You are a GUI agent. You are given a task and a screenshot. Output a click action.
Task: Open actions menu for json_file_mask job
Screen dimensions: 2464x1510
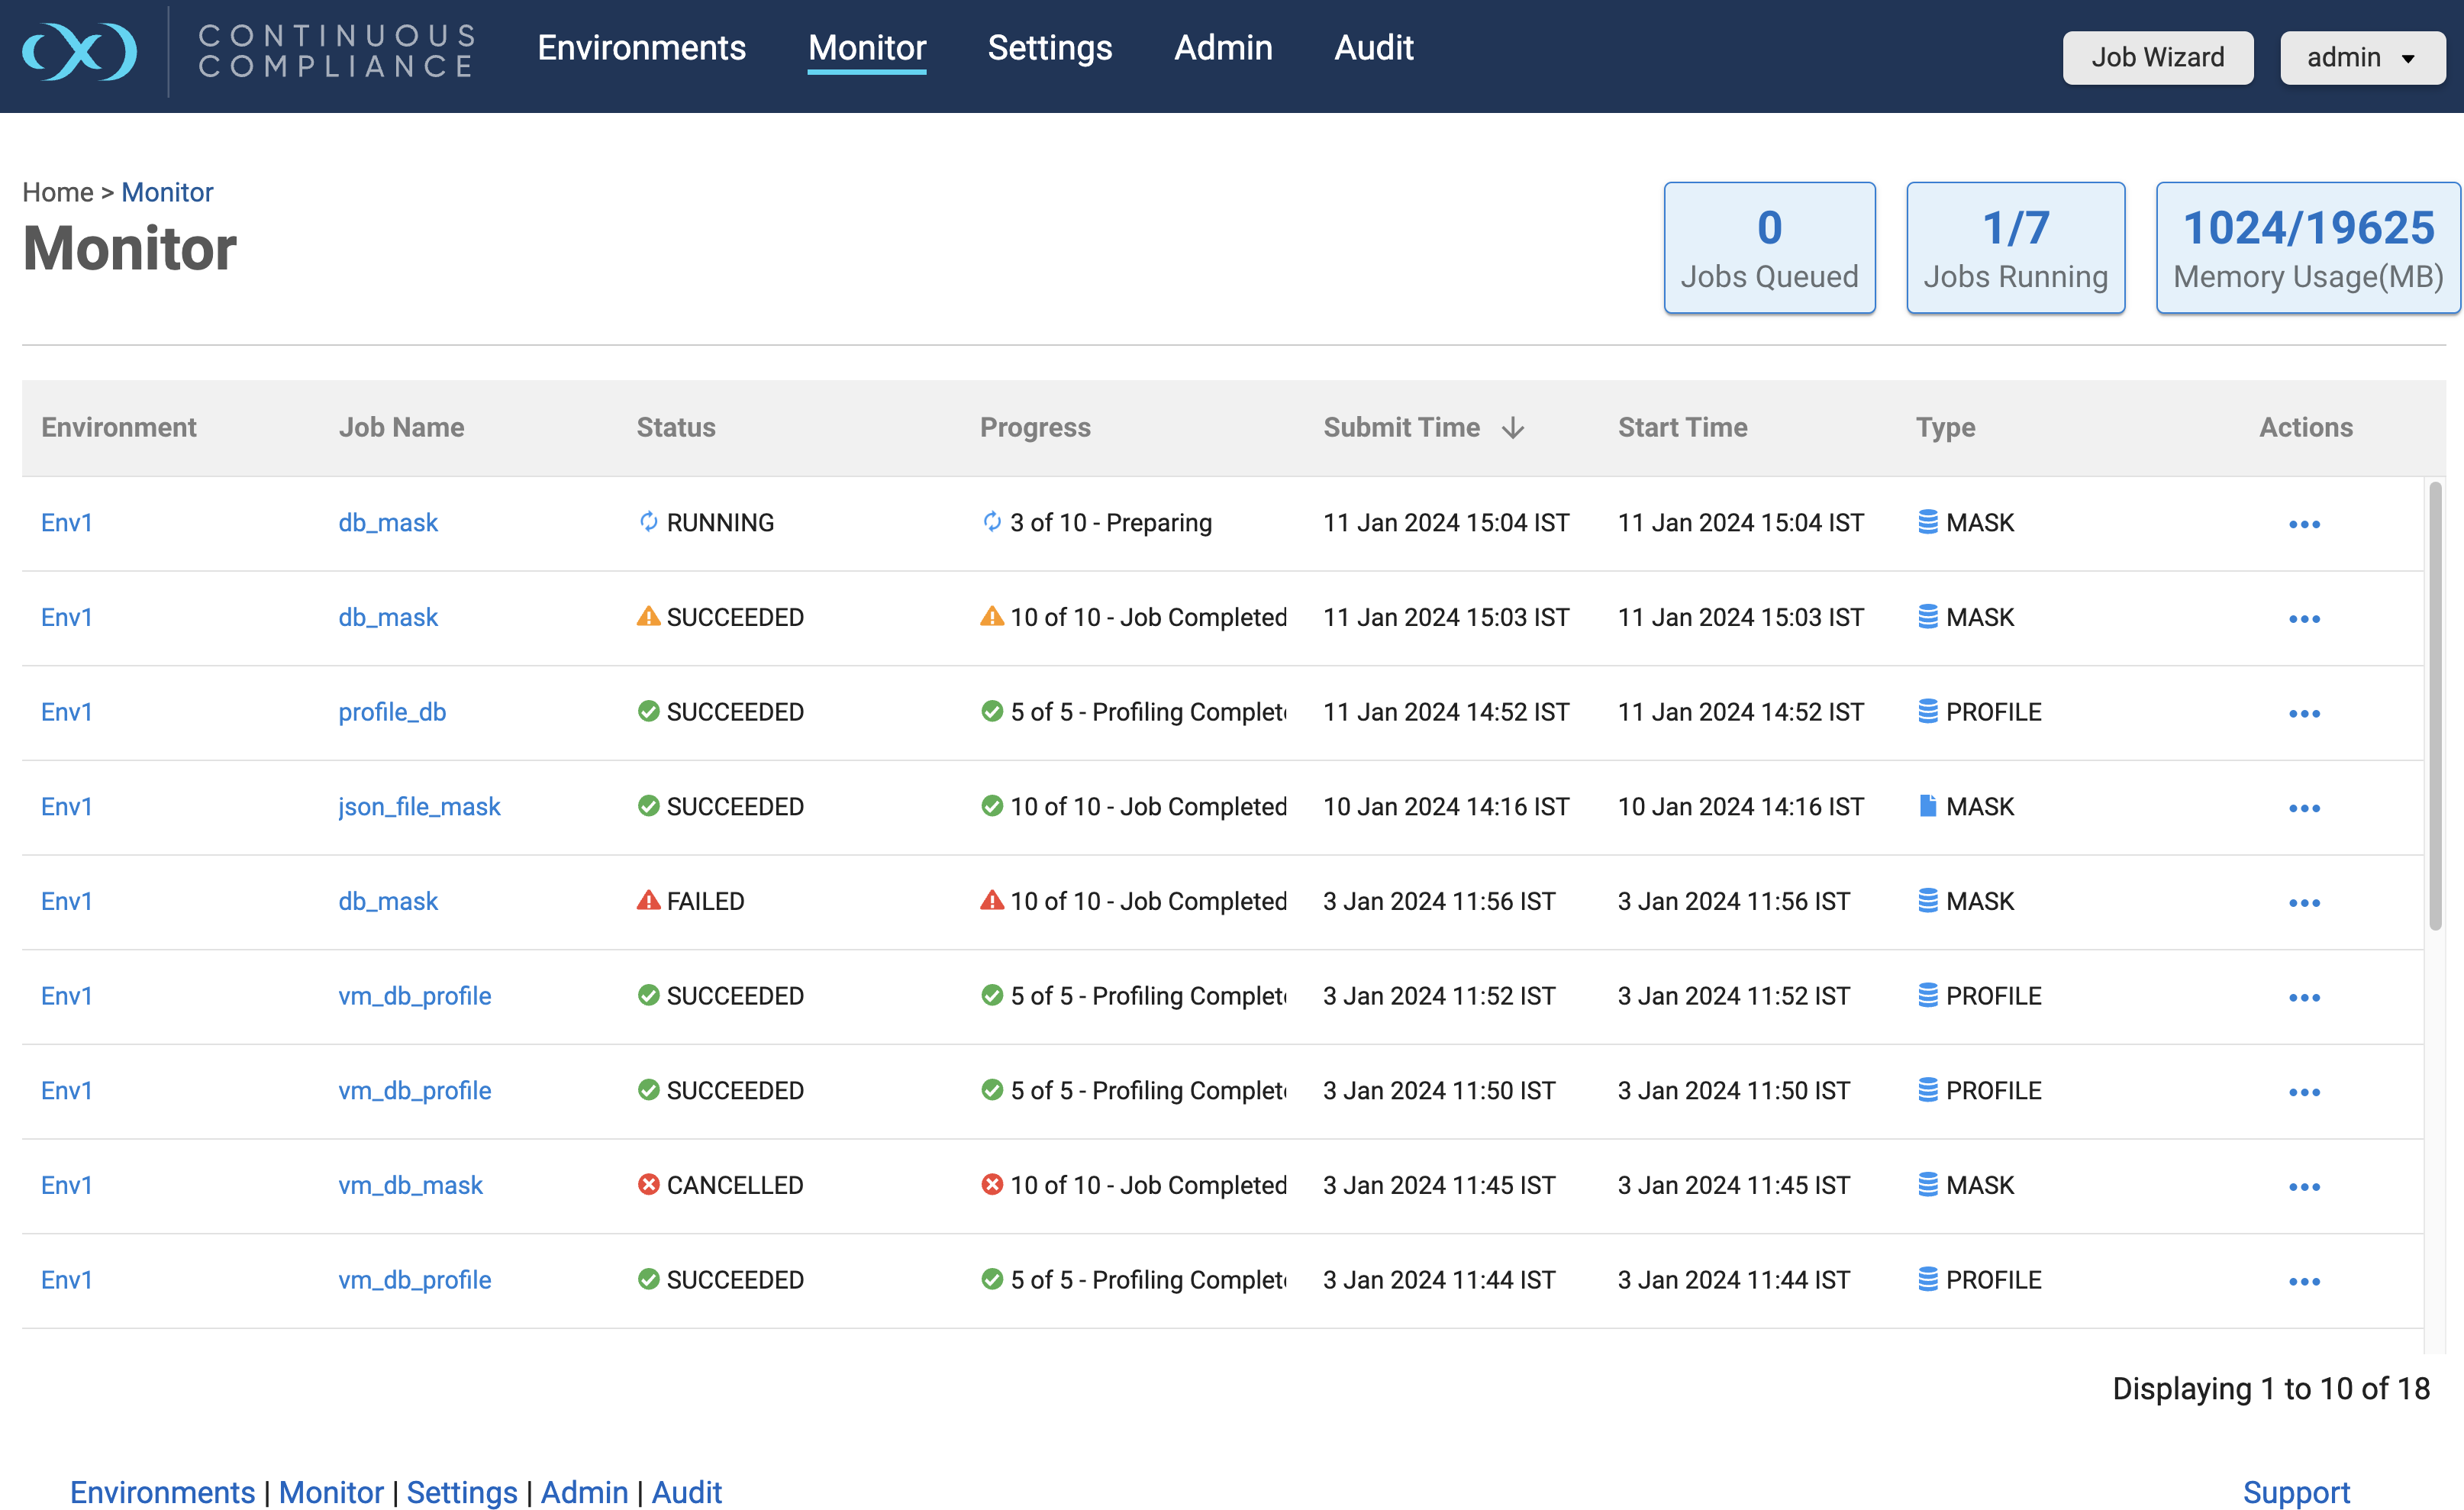[2304, 808]
